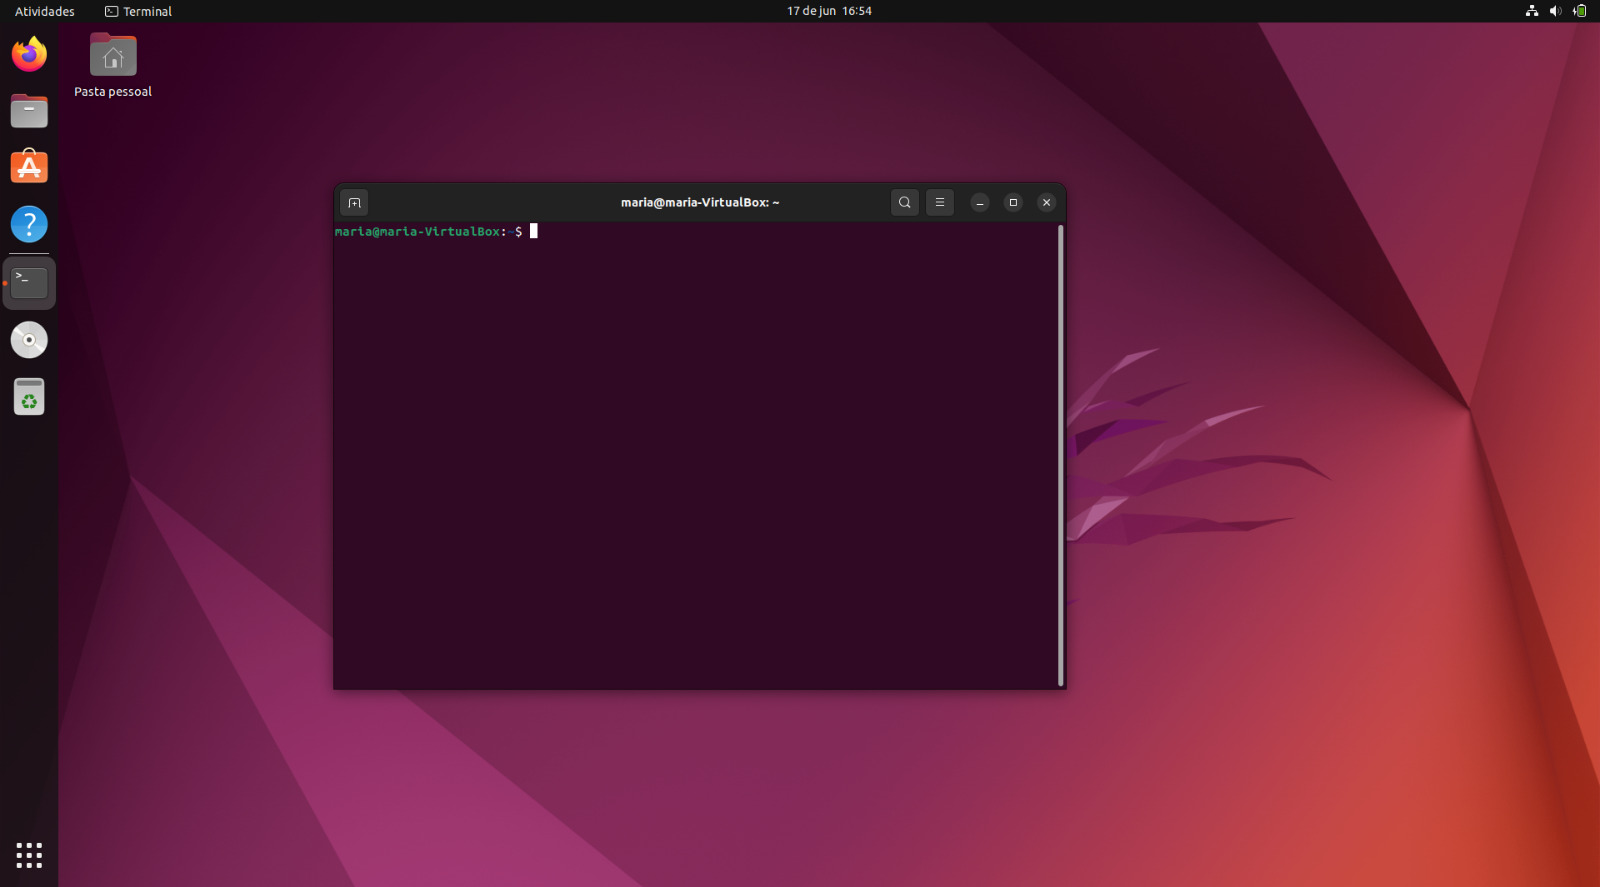Image resolution: width=1600 pixels, height=887 pixels.
Task: Open the clock calendar showing 17 de jun
Action: pyautogui.click(x=829, y=11)
